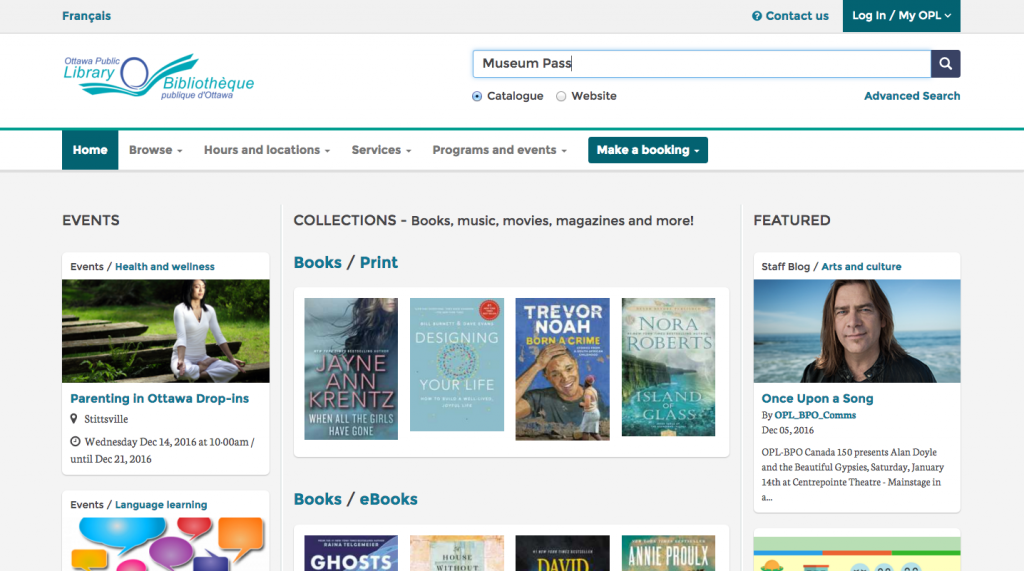Viewport: 1024px width, 571px height.
Task: Select the Website search radio button
Action: pos(561,97)
